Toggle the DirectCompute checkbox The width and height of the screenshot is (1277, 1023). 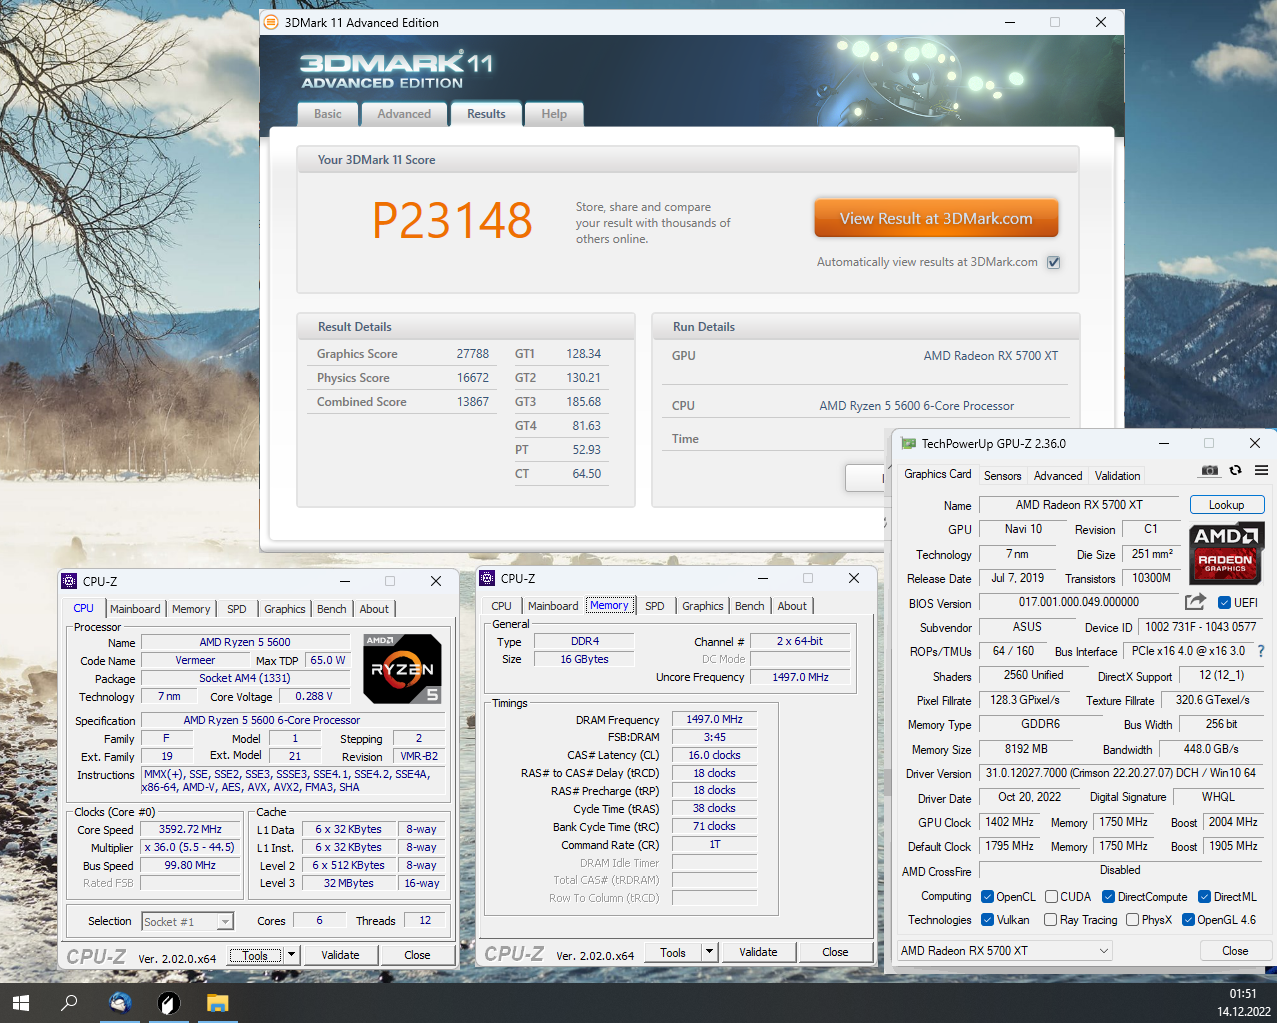1108,897
